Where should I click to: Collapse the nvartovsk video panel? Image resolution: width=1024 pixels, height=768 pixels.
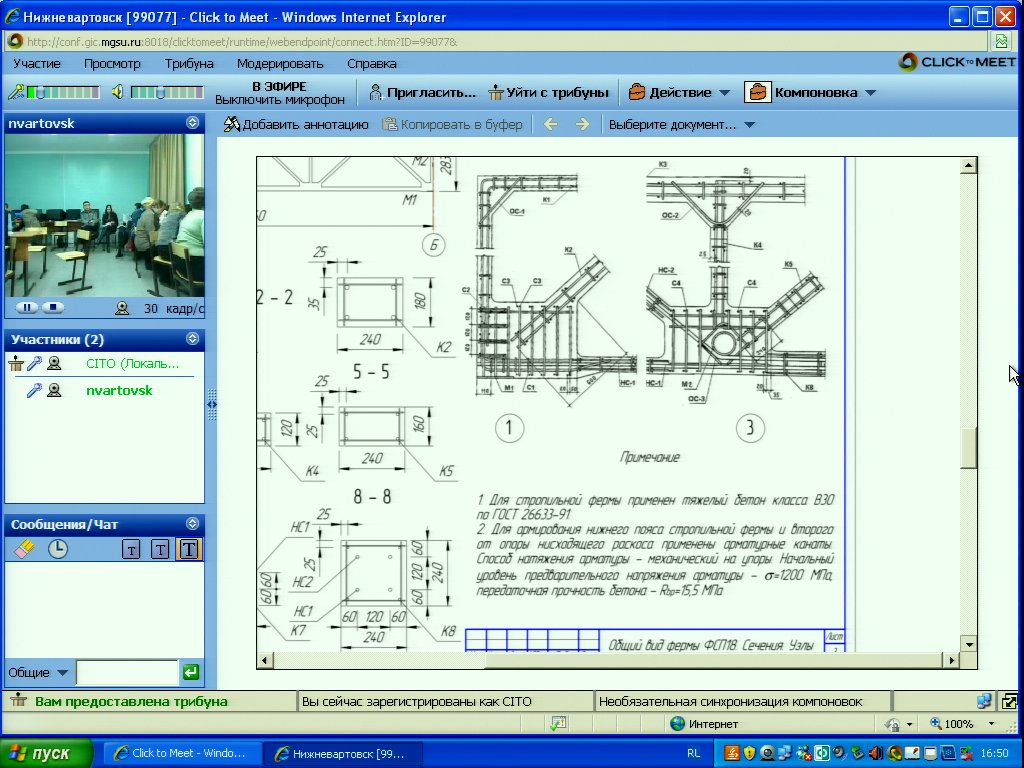pos(192,123)
